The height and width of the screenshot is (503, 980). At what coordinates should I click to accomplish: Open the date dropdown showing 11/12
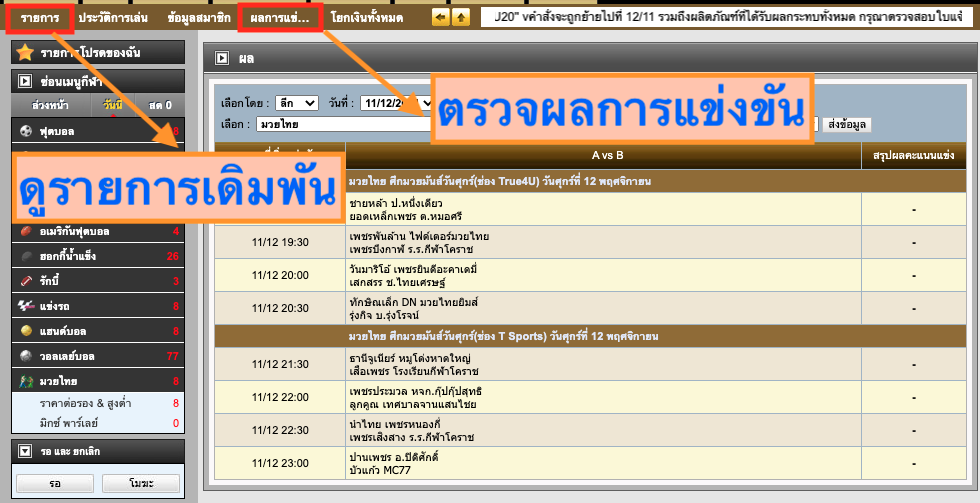click(397, 103)
